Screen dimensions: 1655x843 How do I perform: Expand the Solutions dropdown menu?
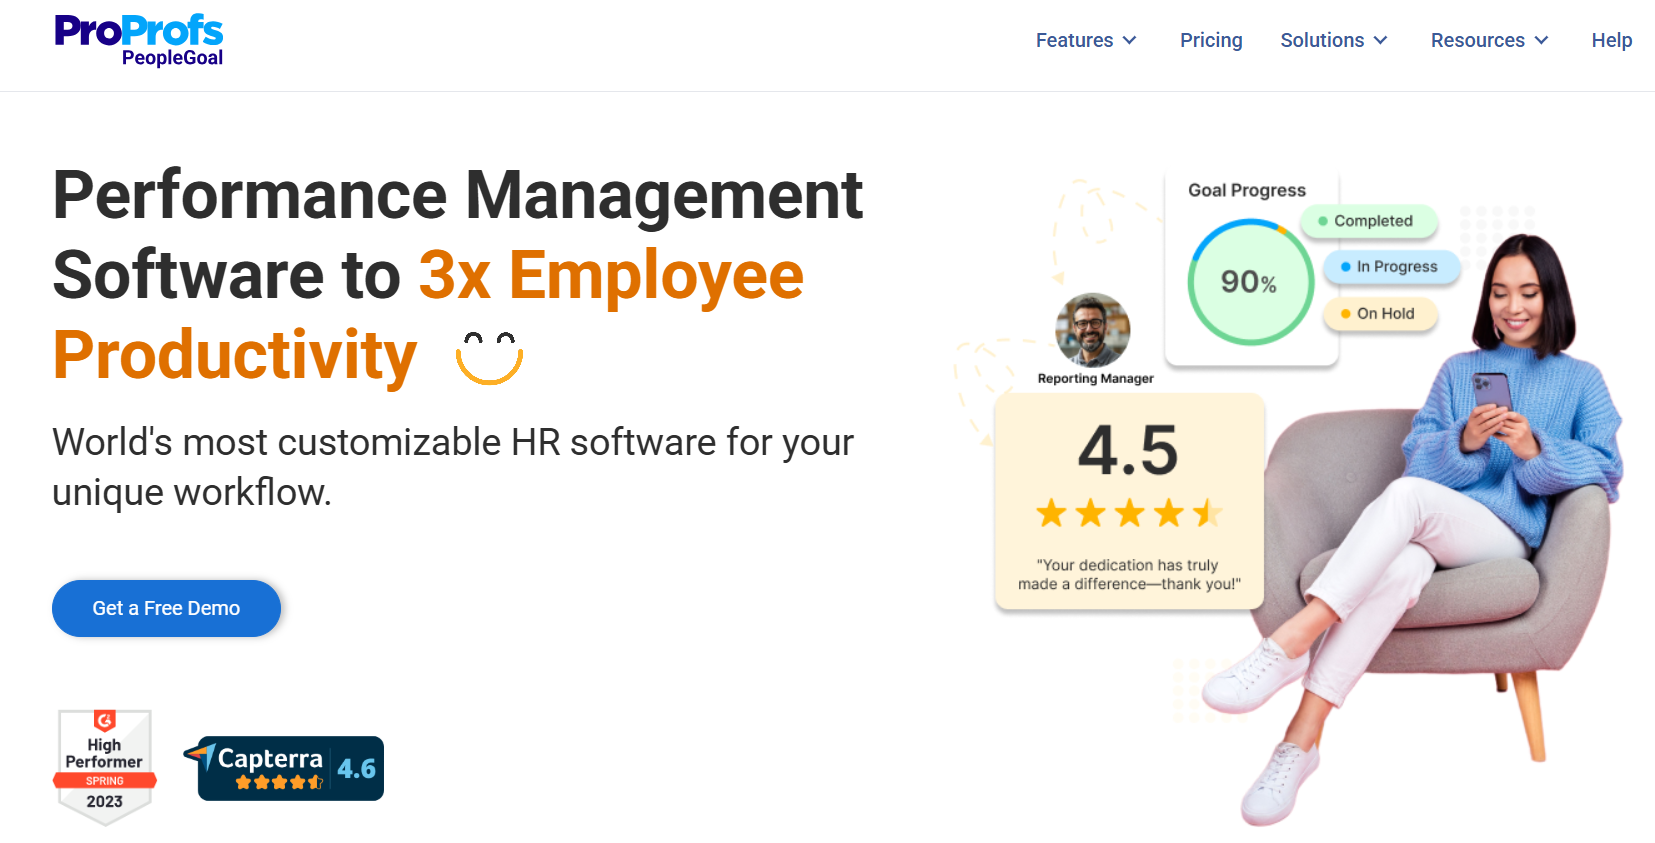1333,41
